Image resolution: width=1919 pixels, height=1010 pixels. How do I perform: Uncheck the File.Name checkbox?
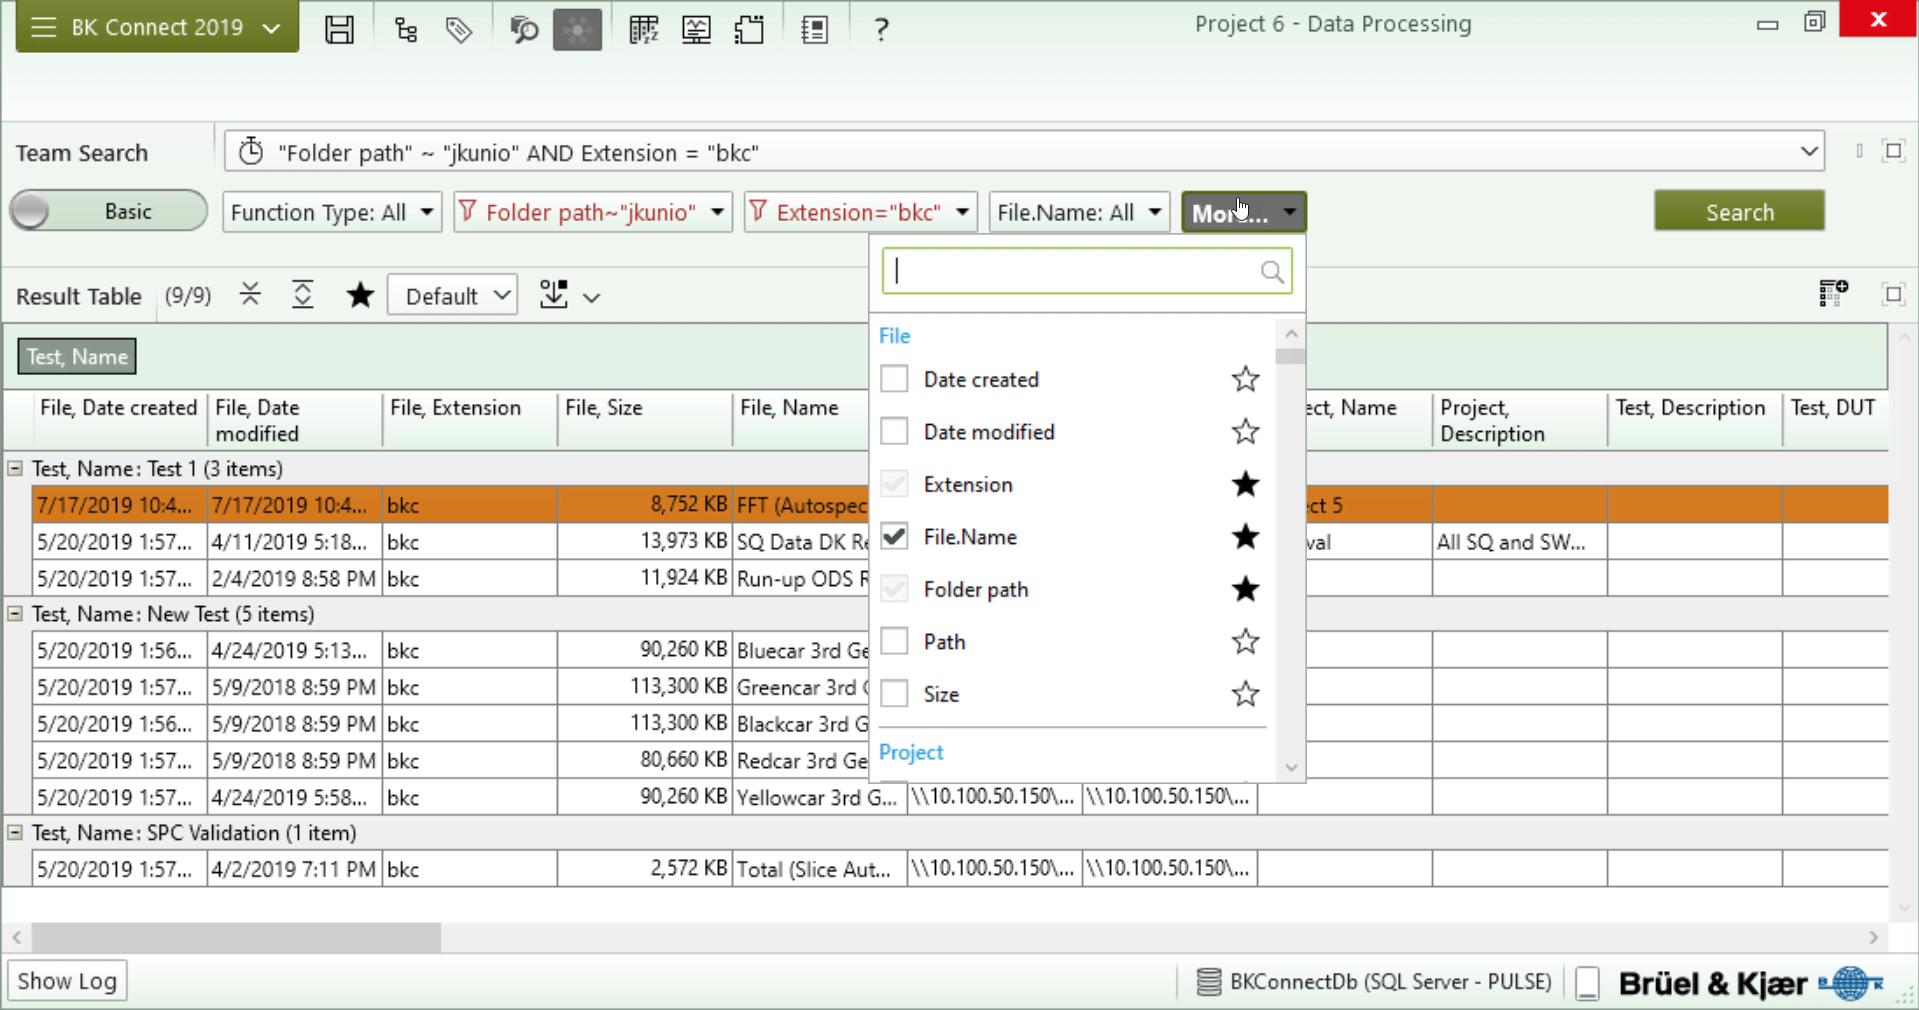[x=894, y=537]
